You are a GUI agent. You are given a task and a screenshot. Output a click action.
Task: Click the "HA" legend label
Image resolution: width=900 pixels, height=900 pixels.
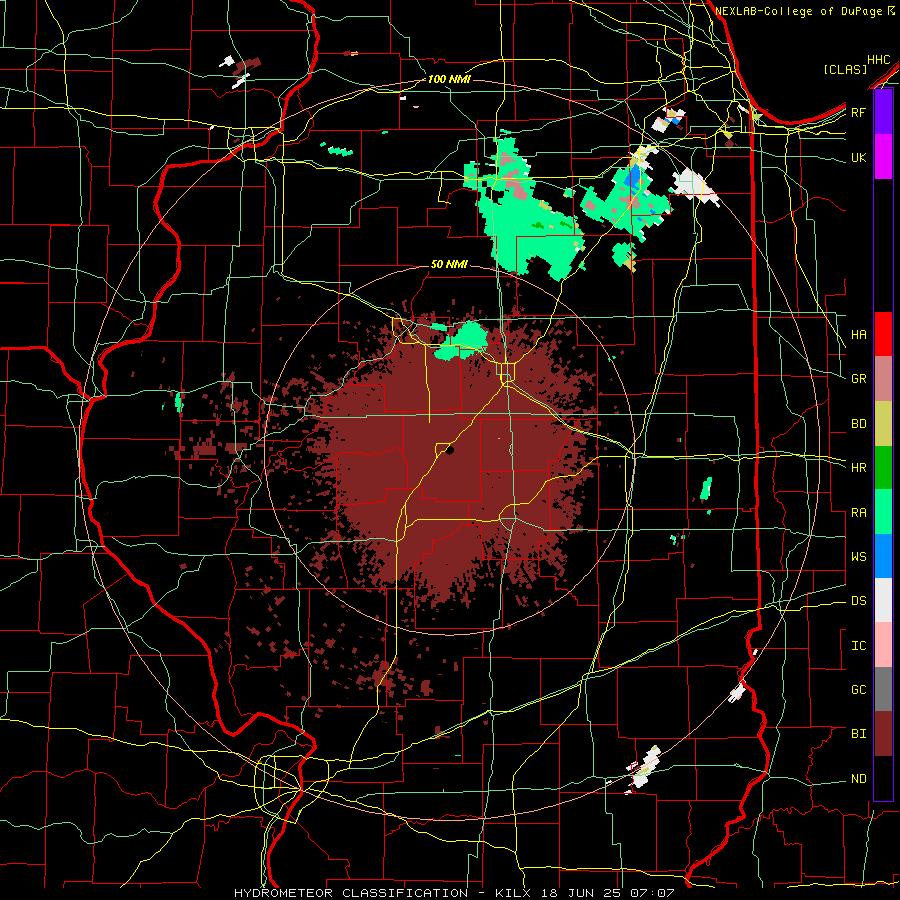859,335
